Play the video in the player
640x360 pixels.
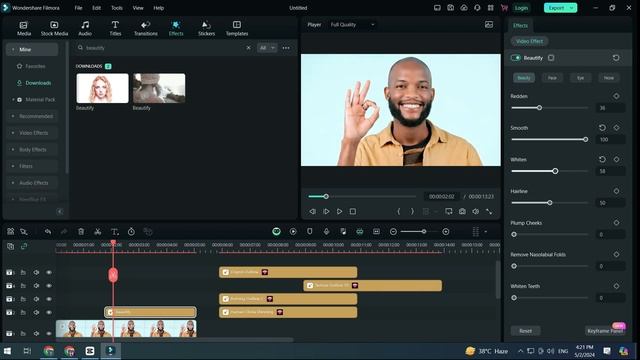339,211
